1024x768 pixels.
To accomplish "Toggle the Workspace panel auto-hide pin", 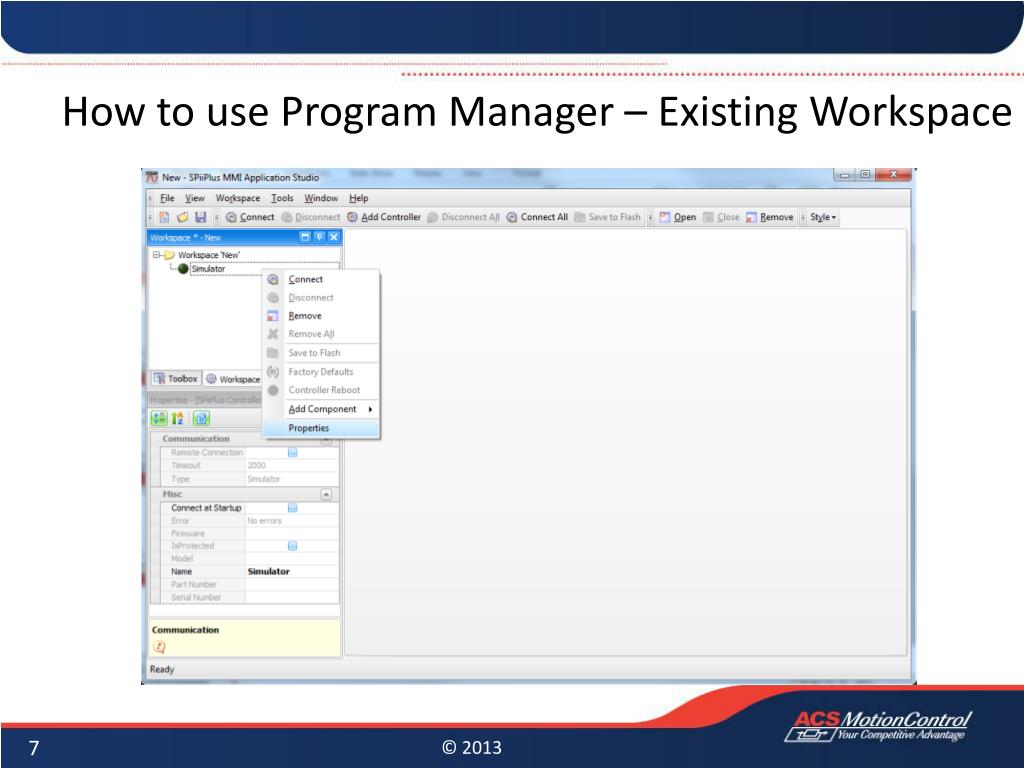I will [x=319, y=237].
